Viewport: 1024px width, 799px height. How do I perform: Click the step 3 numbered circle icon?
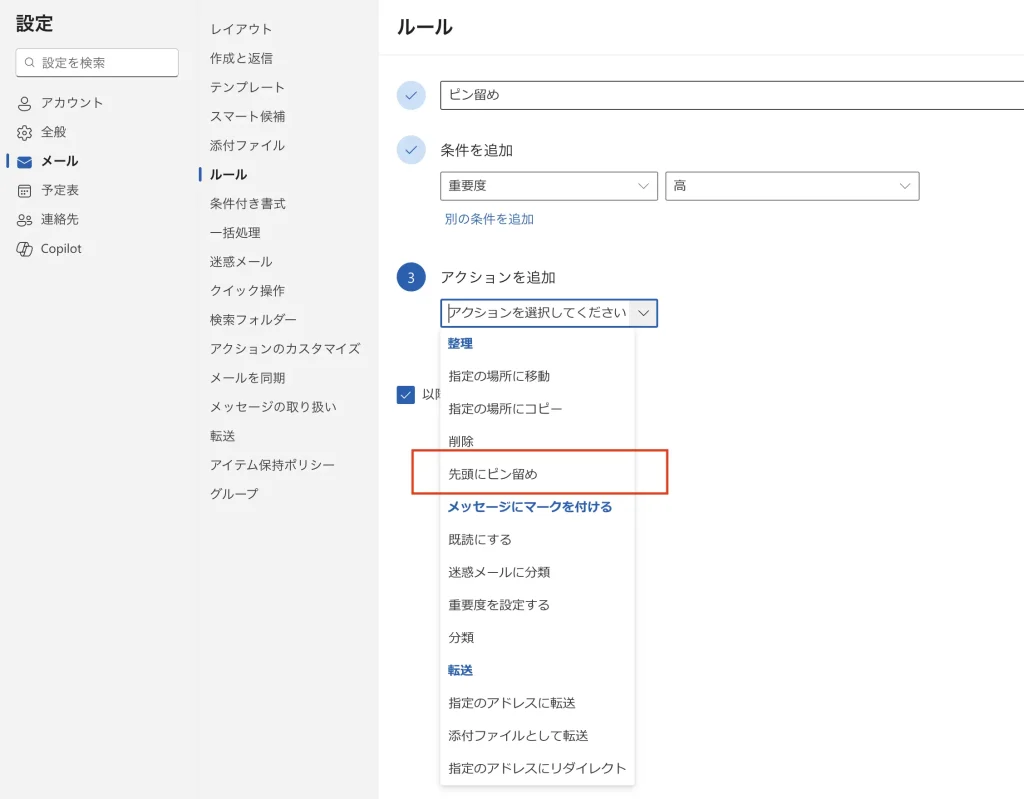411,278
